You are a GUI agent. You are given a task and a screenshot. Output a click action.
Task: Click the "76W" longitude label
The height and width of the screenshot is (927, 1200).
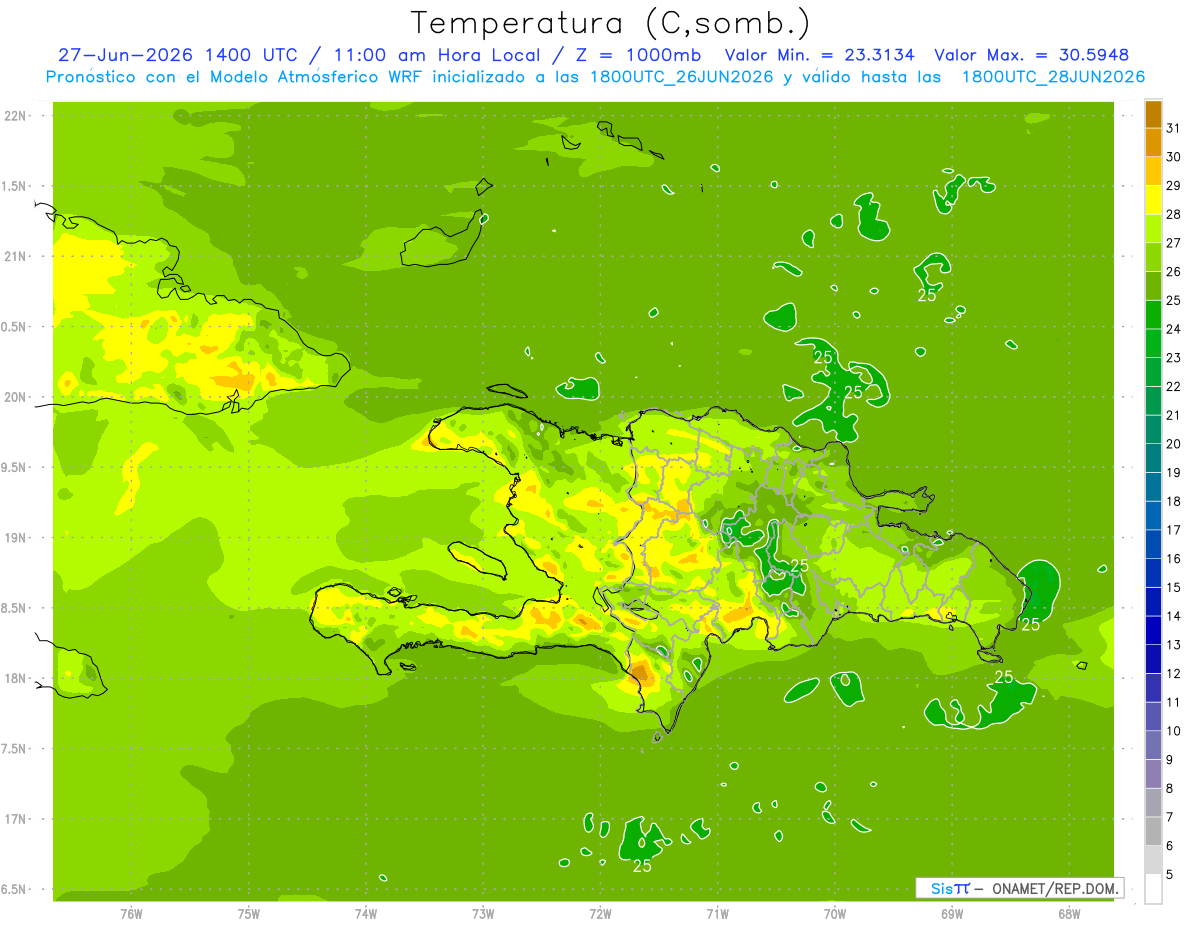[x=131, y=914]
